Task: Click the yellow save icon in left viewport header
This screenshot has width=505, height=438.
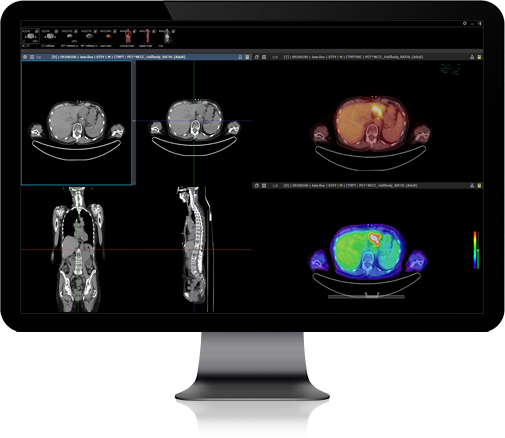Action: 247,57
